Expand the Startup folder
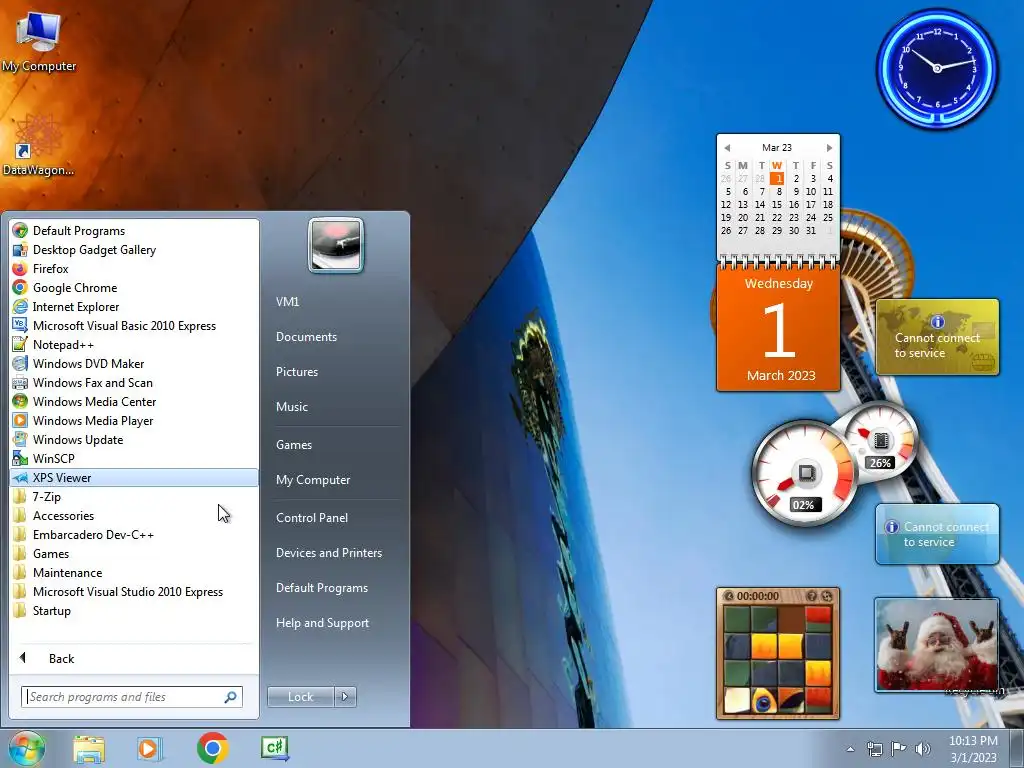The height and width of the screenshot is (768, 1024). point(134,610)
